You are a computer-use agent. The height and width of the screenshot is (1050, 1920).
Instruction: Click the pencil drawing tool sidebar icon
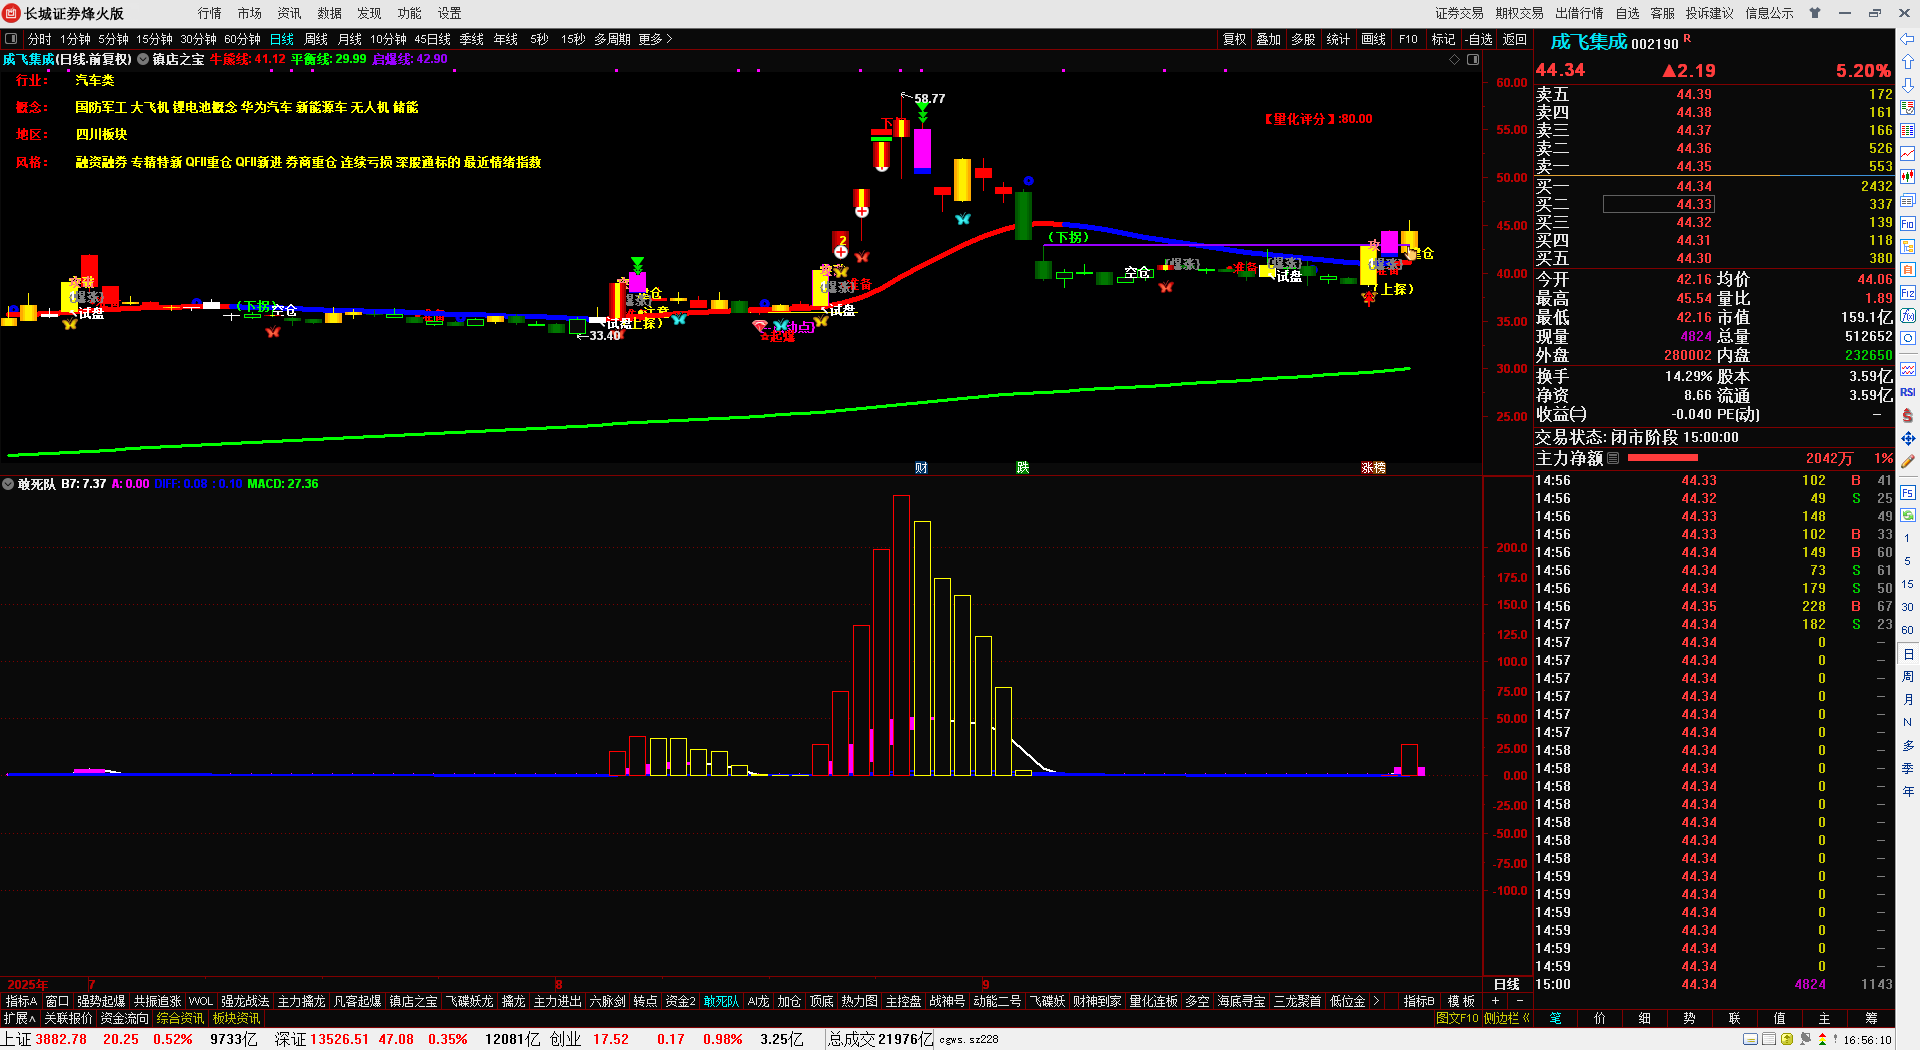[x=1908, y=462]
